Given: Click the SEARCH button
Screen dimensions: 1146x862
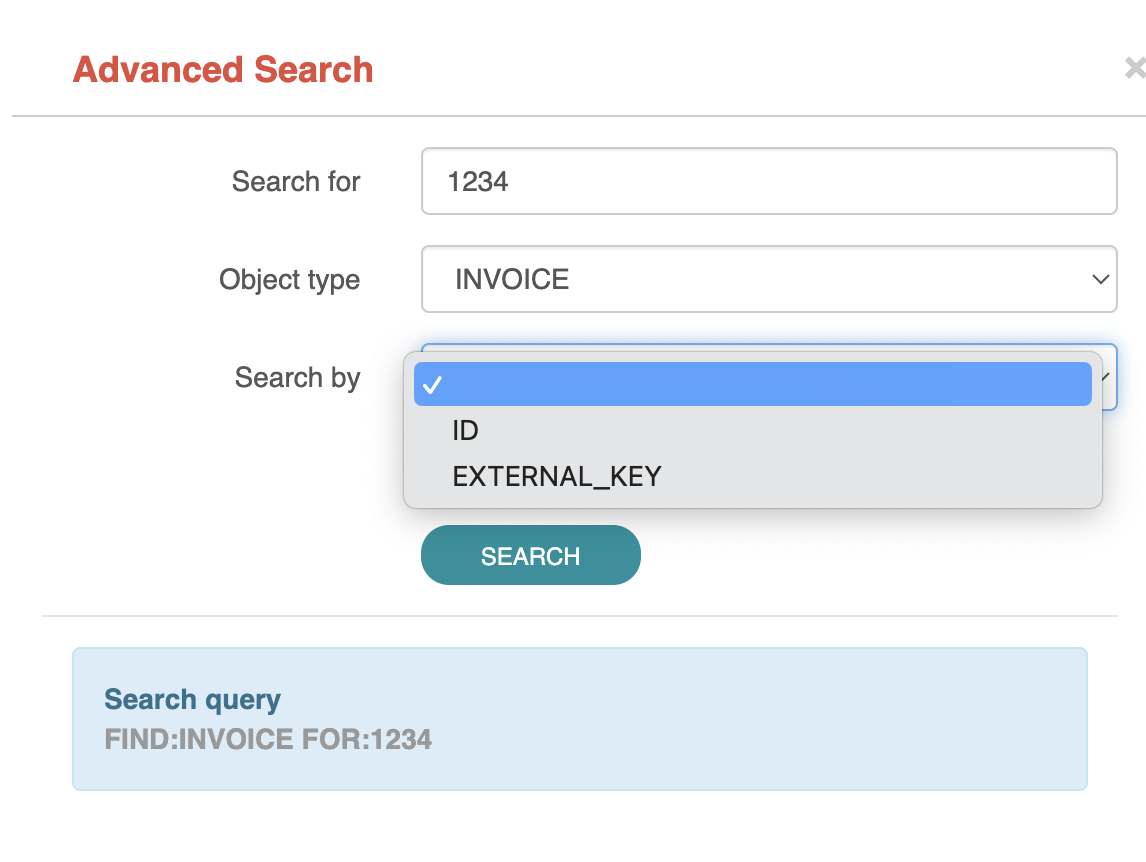Looking at the screenshot, I should (x=530, y=555).
